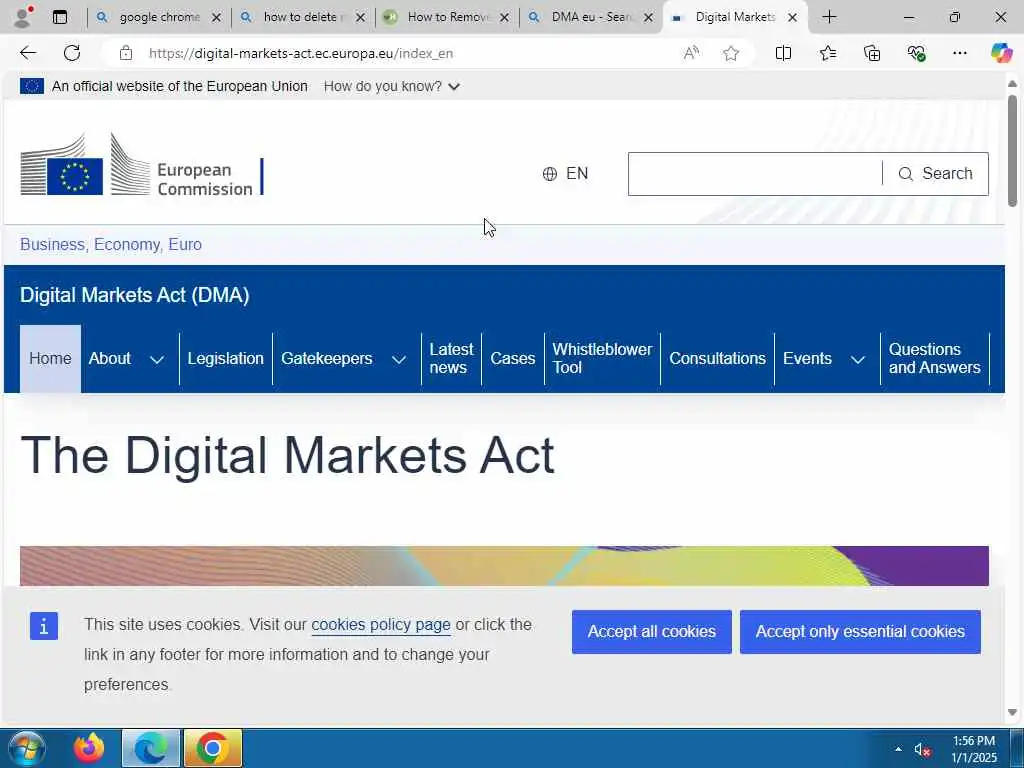This screenshot has width=1024, height=768.
Task: Click the info icon in cookie banner
Action: 44,626
